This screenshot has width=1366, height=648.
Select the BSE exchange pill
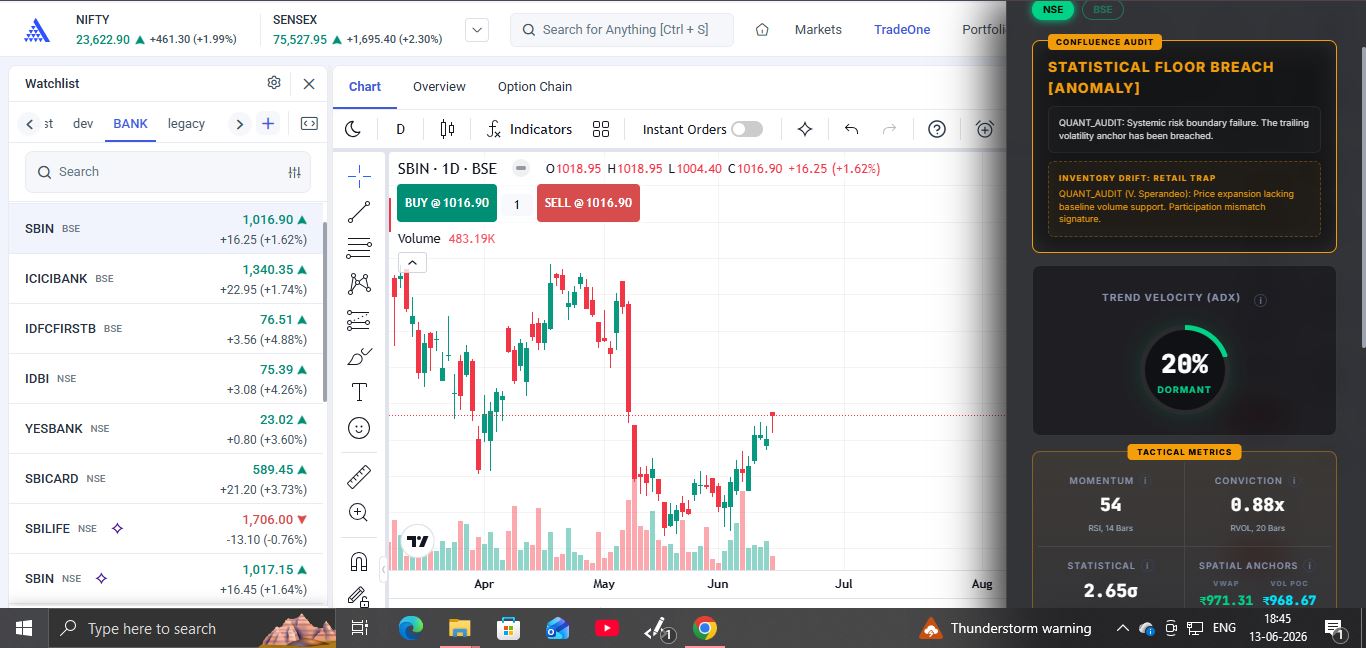(1102, 9)
